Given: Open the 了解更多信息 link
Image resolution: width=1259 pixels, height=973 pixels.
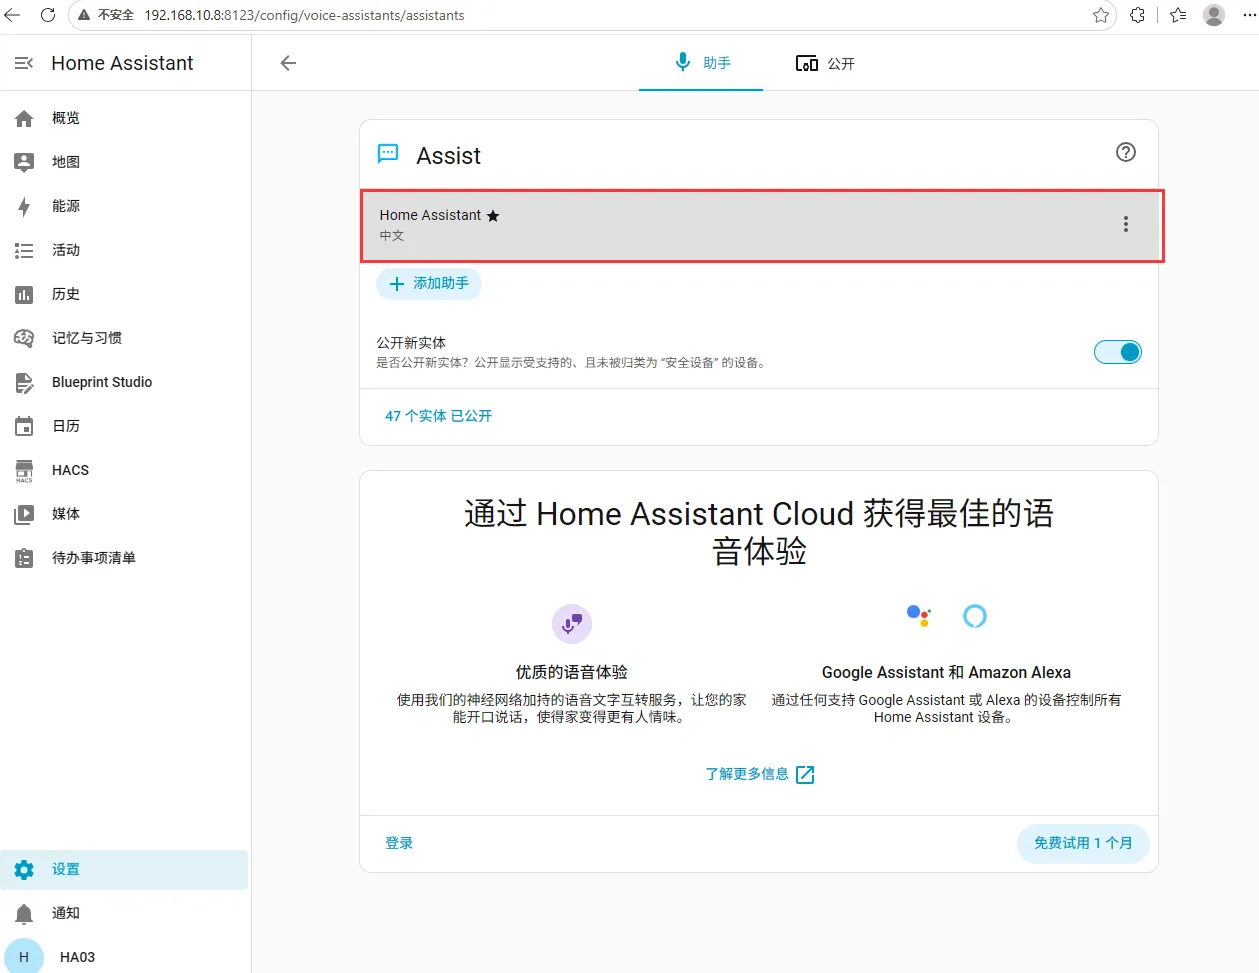Looking at the screenshot, I should coord(760,774).
